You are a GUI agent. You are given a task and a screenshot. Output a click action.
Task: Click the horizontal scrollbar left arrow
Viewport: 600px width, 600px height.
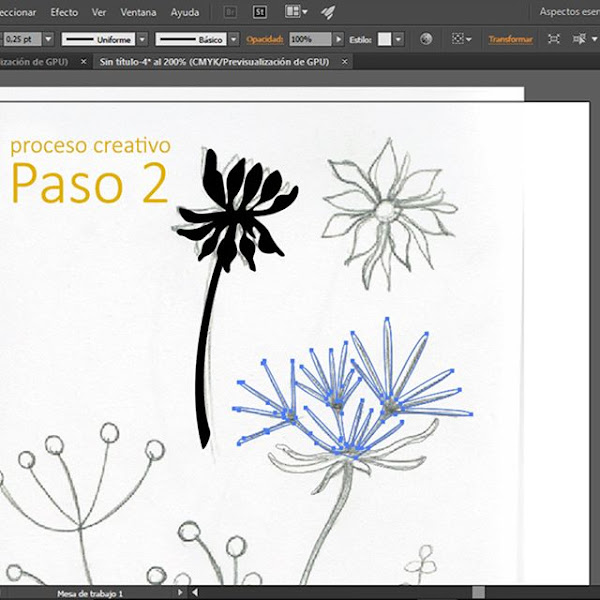(x=195, y=593)
